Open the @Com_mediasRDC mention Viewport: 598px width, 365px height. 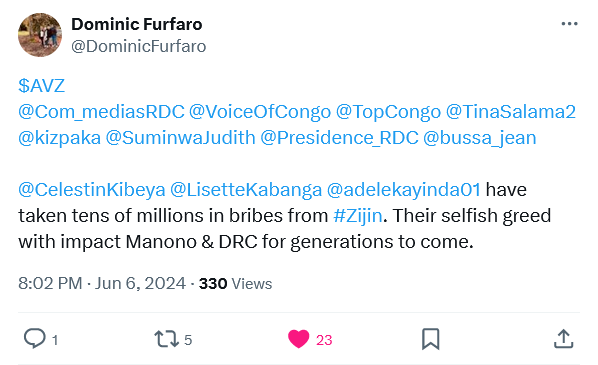coord(101,112)
